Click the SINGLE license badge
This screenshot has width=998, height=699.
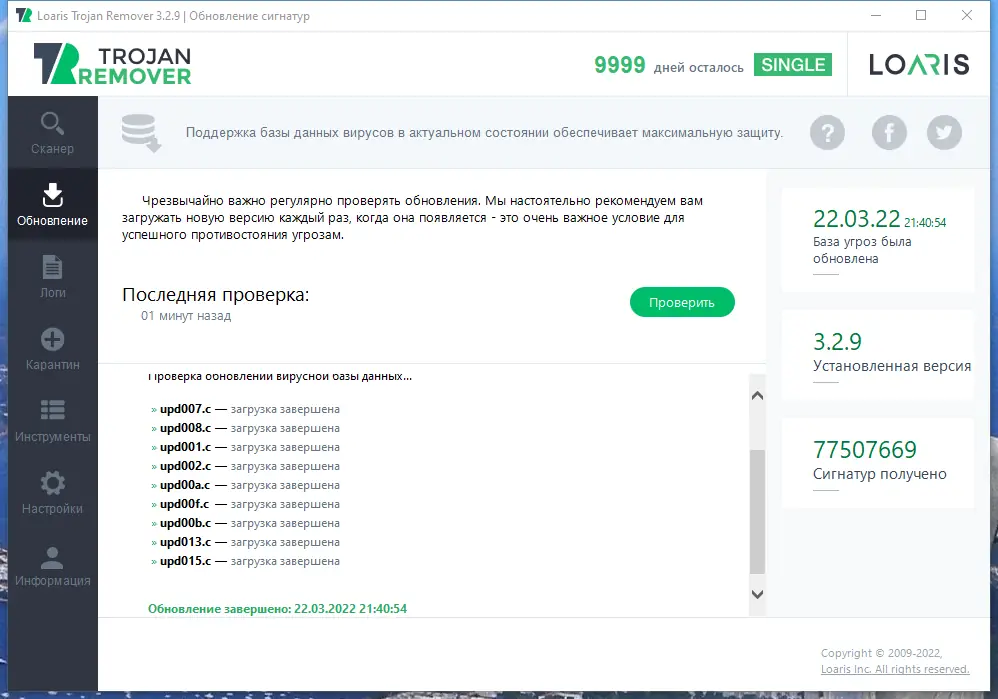coord(793,64)
